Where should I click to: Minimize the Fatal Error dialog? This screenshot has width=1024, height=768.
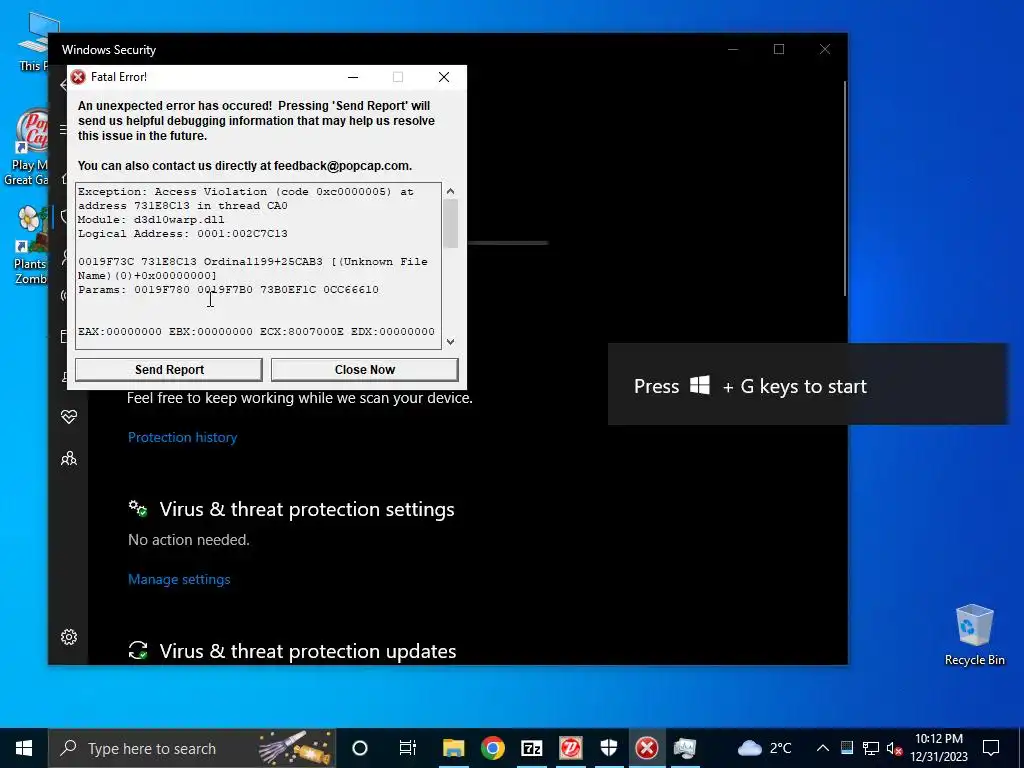(x=353, y=77)
